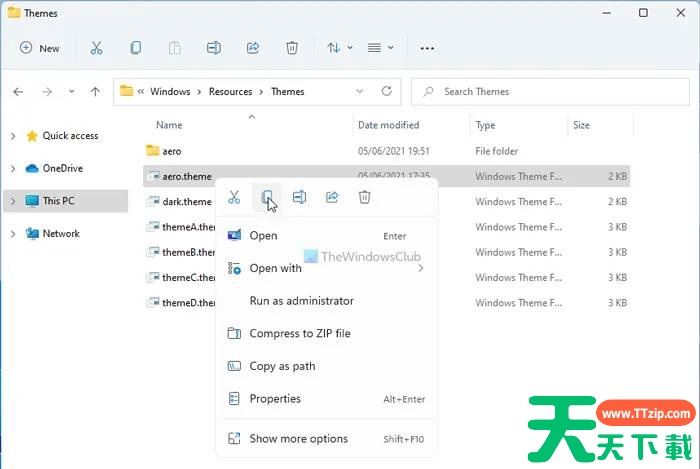
Task: Choose Show more options
Action: pyautogui.click(x=327, y=439)
